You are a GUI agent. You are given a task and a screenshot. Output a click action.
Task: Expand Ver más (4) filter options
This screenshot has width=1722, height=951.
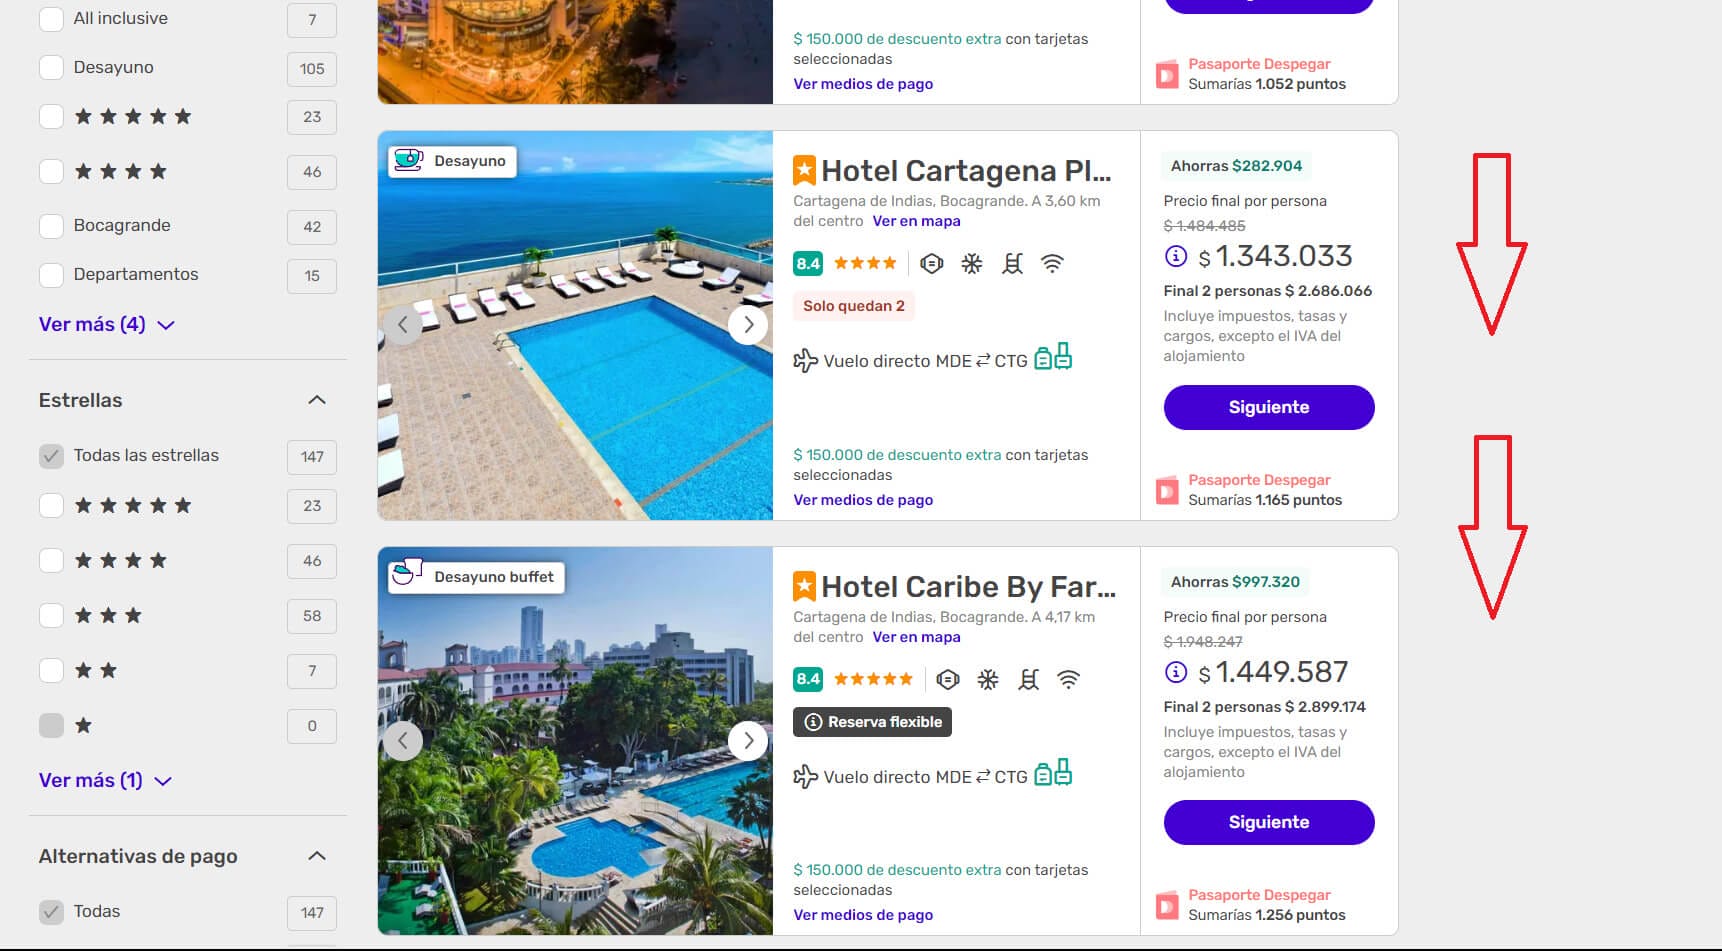(107, 325)
